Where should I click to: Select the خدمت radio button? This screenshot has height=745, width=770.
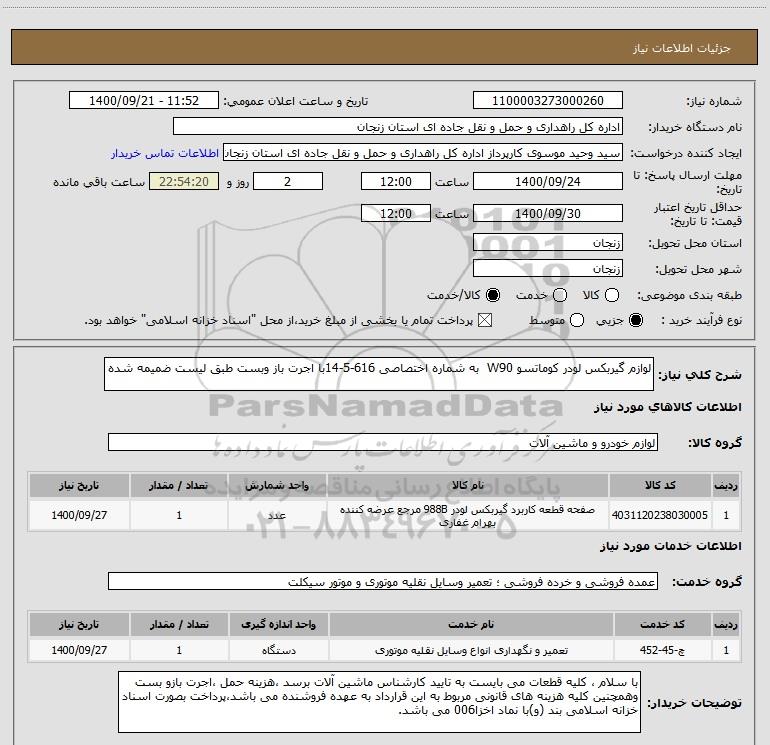click(560, 295)
